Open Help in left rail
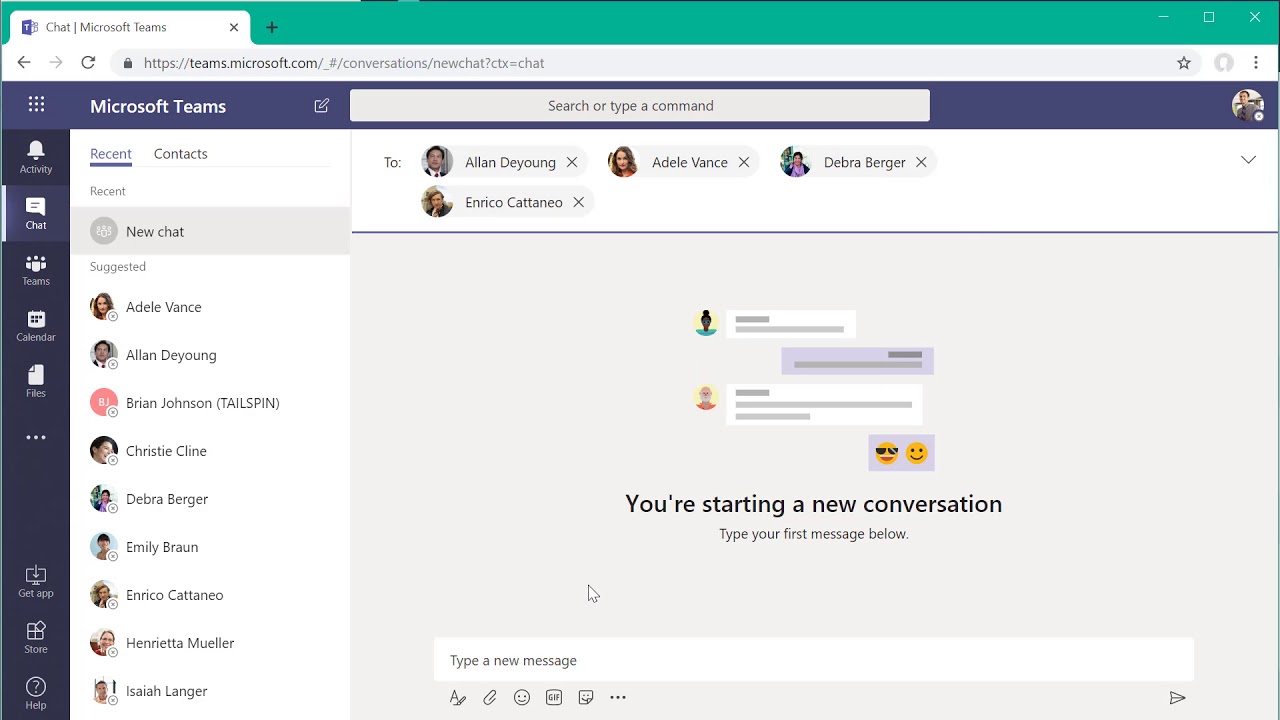The width and height of the screenshot is (1280, 720). coord(36,693)
